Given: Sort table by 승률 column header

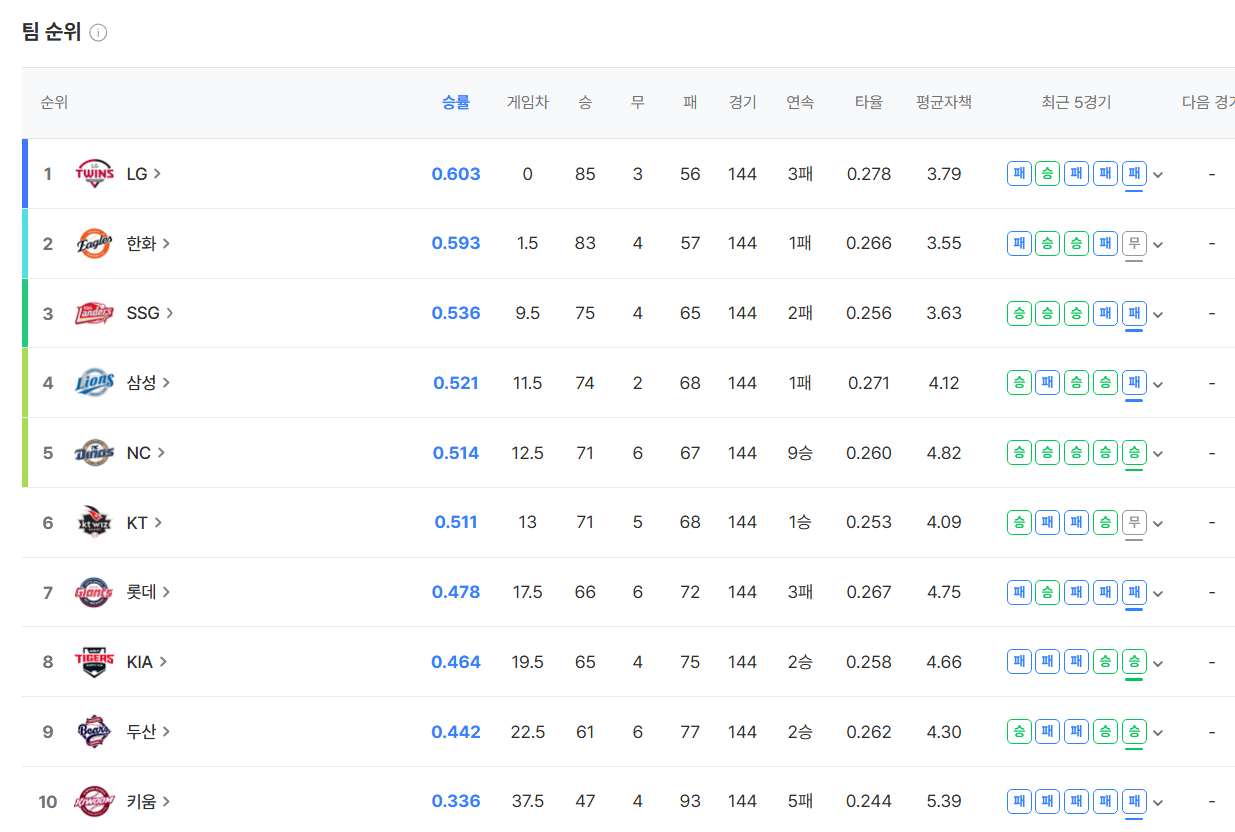Looking at the screenshot, I should coord(455,102).
